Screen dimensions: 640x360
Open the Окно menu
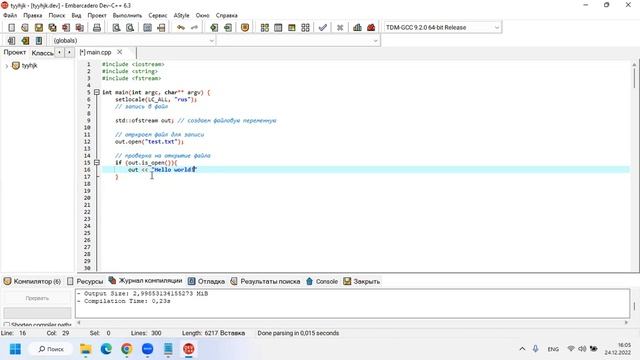pos(202,15)
